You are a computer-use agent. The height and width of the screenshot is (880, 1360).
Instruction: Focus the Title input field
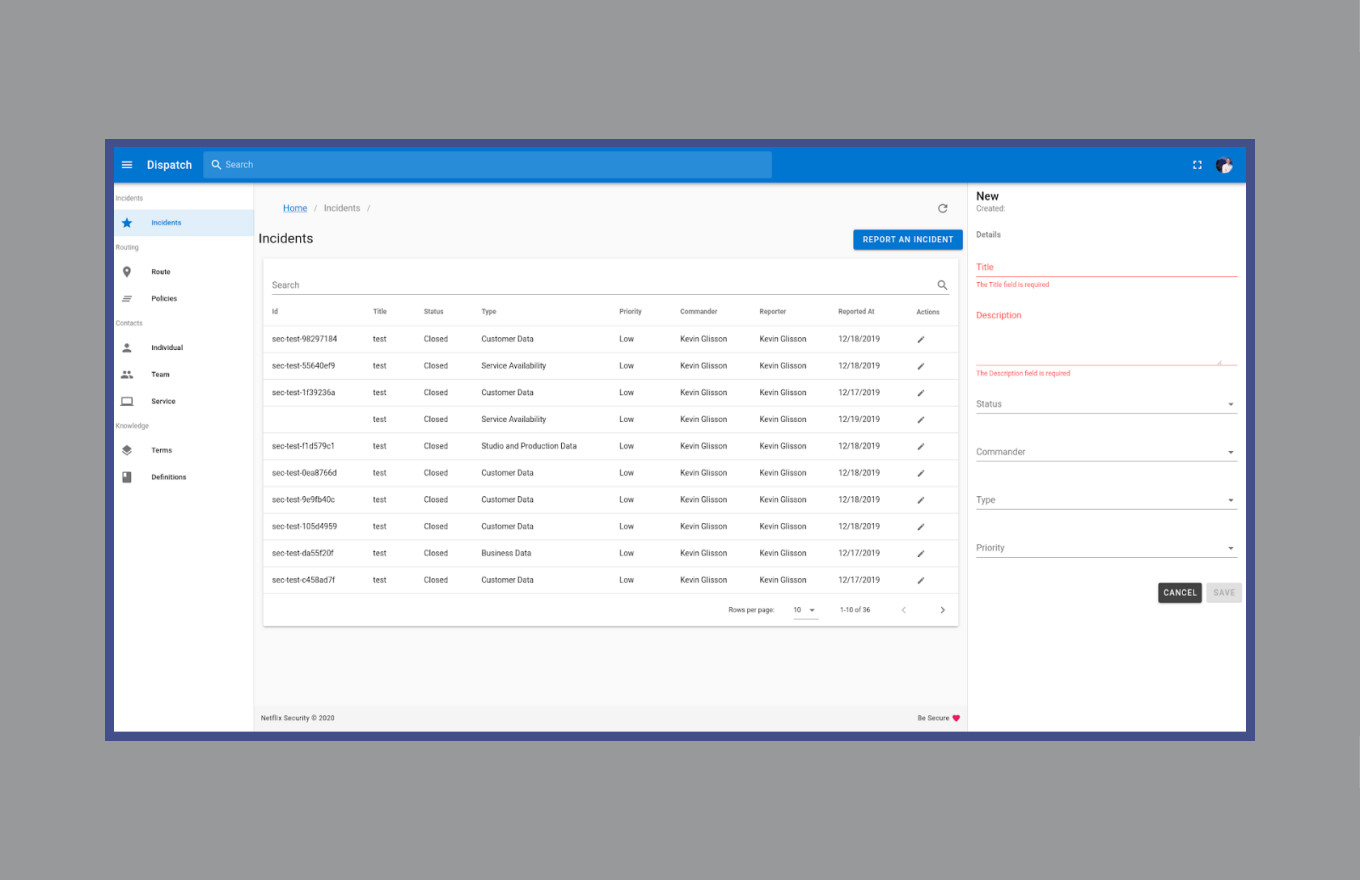click(1106, 267)
